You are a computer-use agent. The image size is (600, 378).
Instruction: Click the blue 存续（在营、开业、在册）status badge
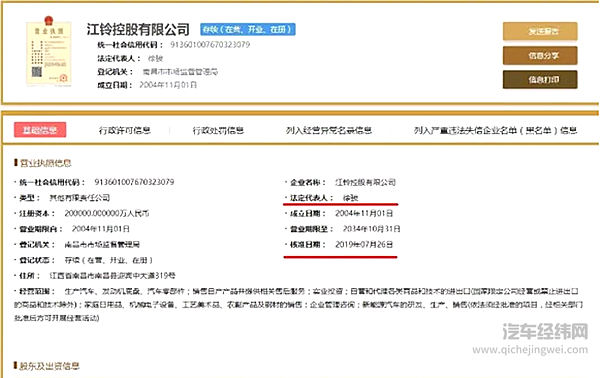click(x=248, y=29)
